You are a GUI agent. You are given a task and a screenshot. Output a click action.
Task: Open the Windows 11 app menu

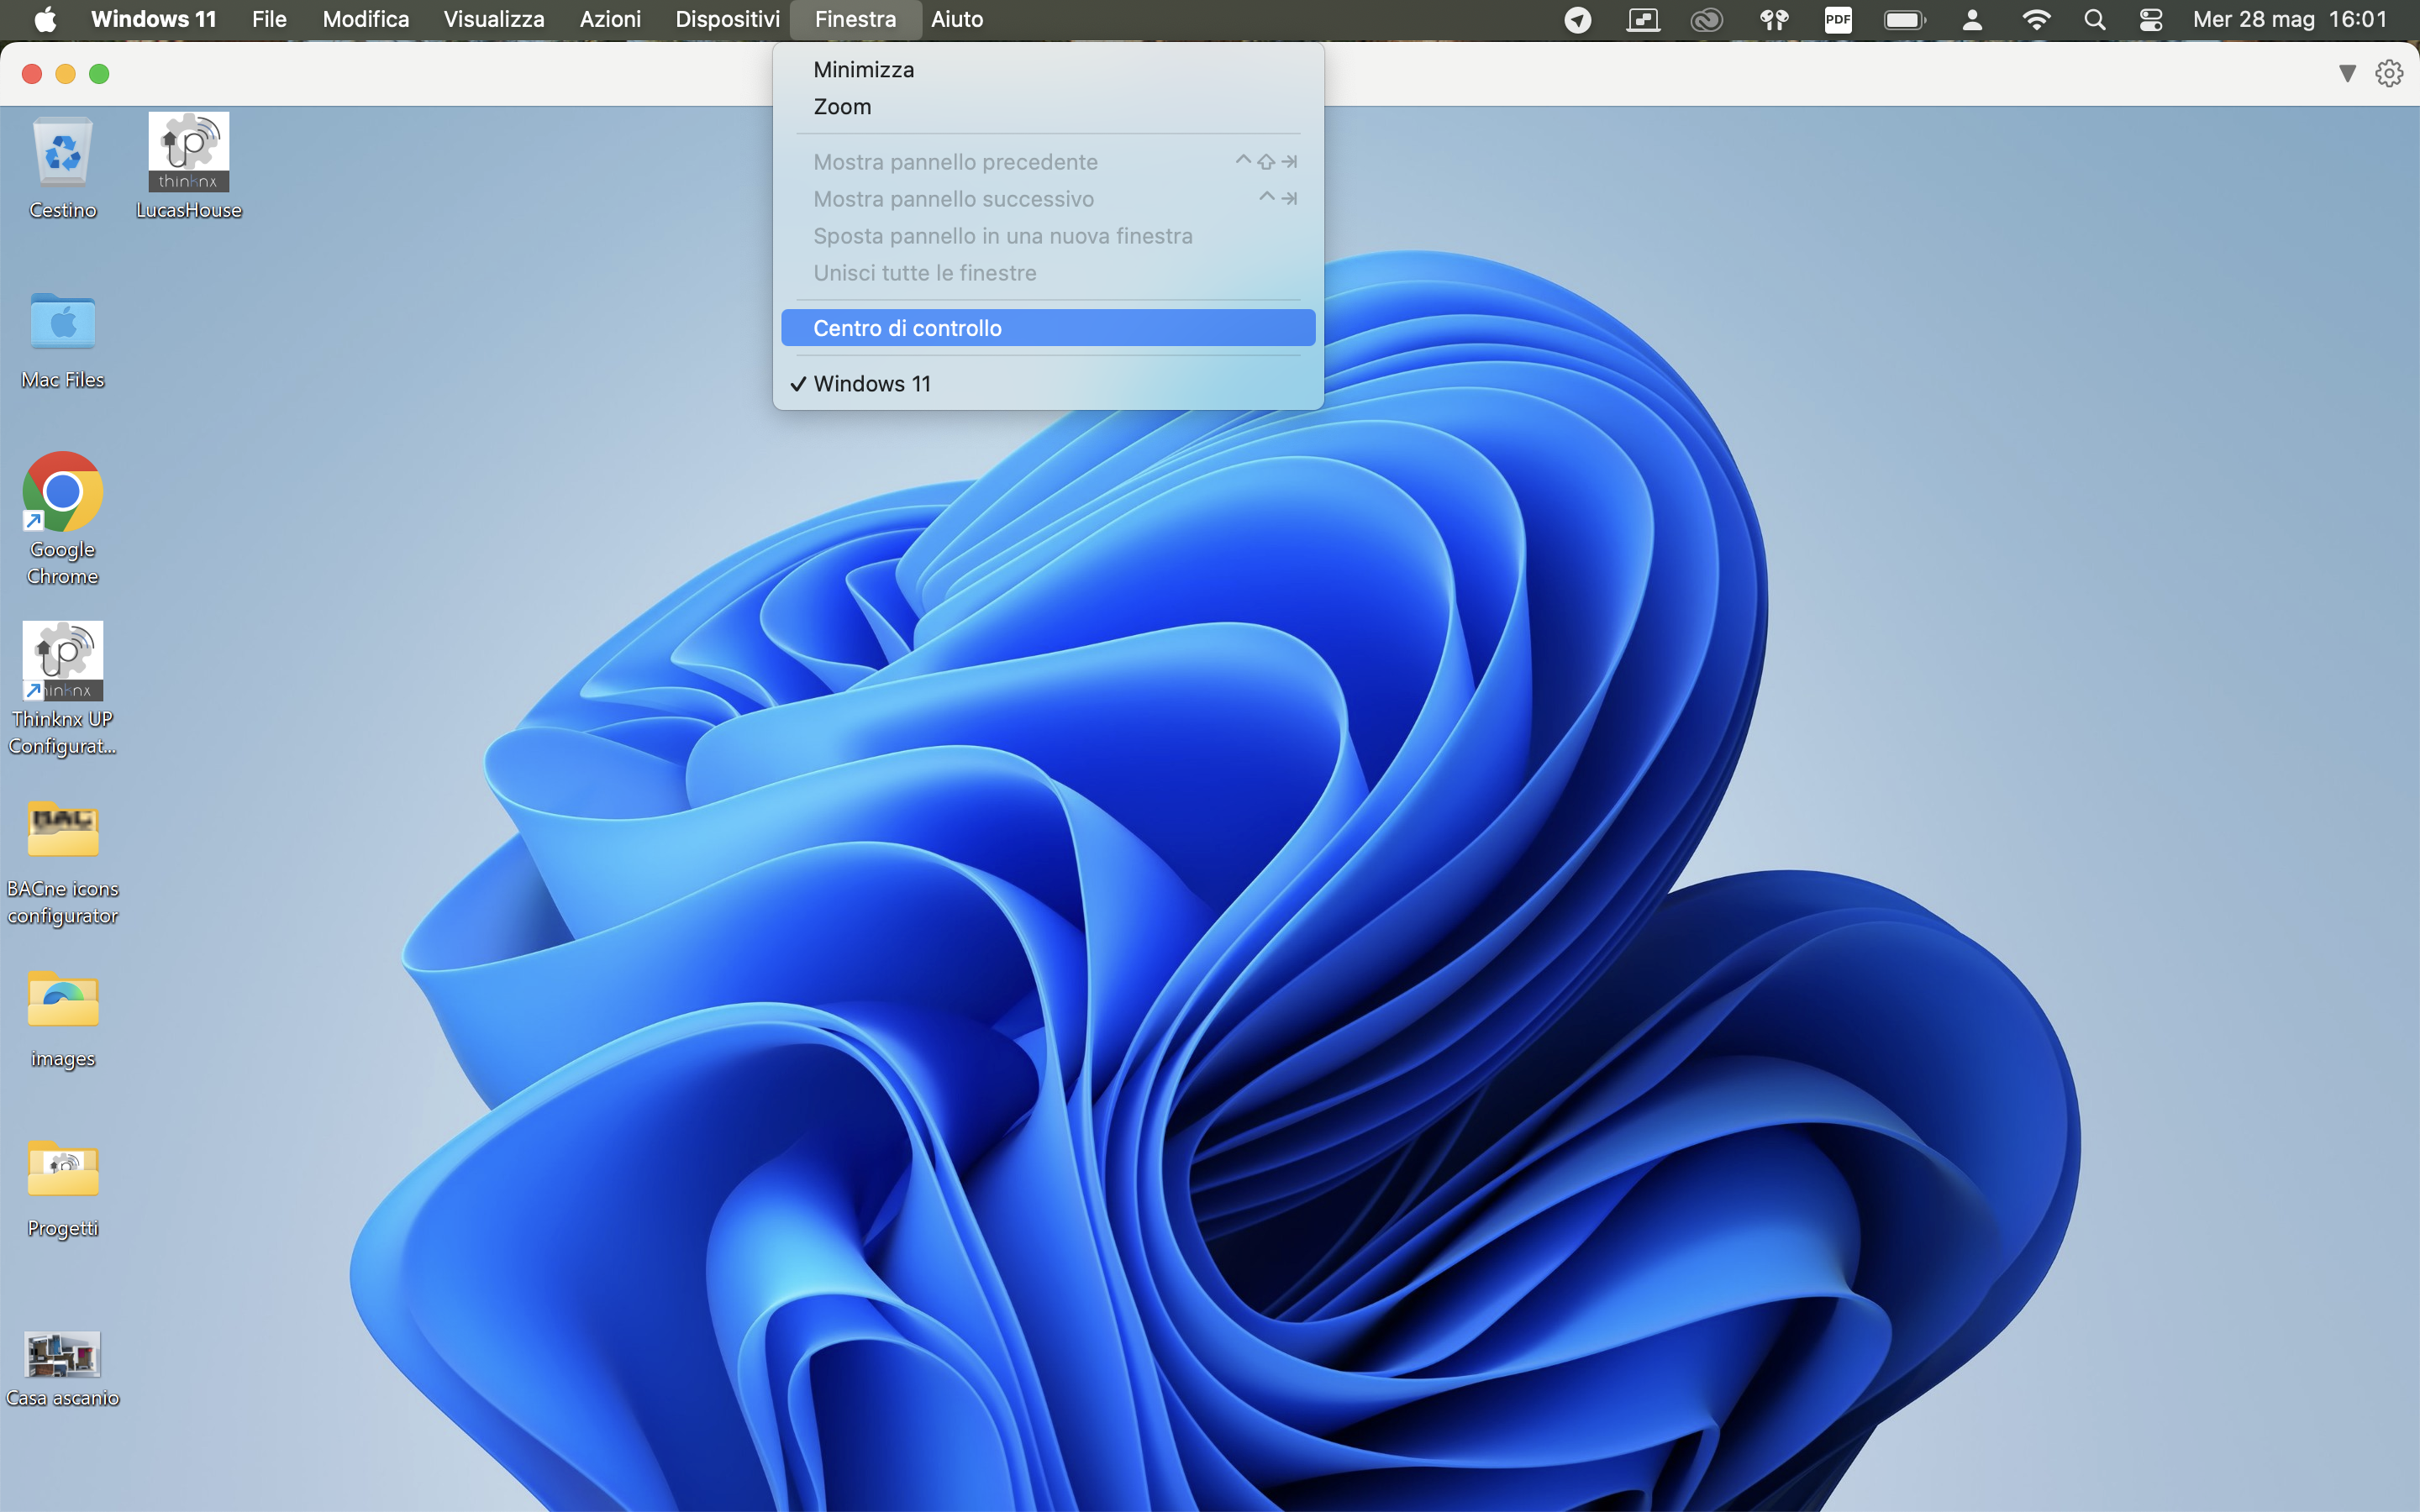click(x=153, y=19)
